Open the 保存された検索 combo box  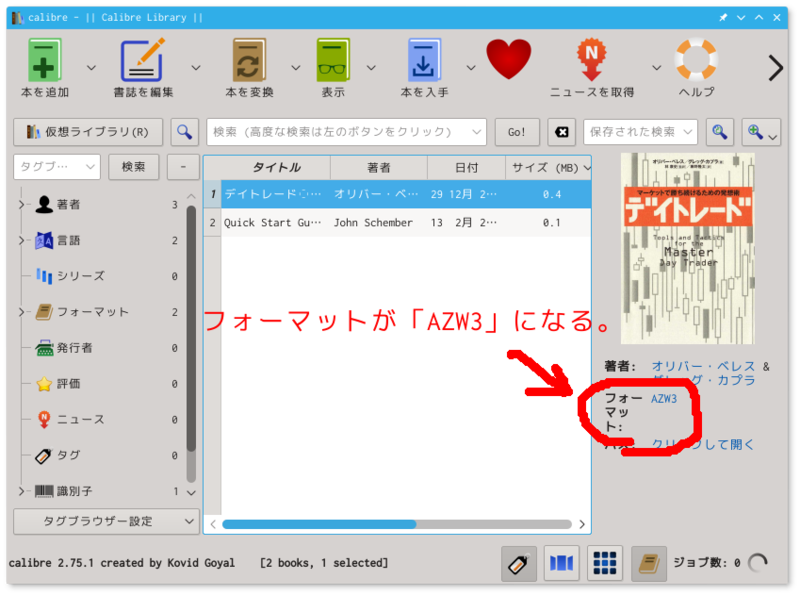point(640,132)
